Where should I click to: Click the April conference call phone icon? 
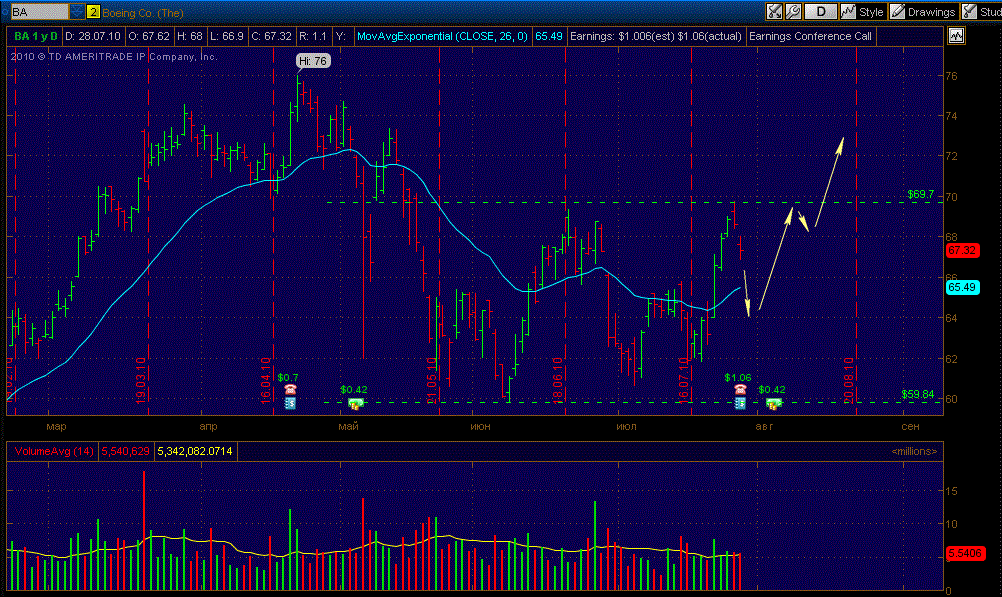[291, 390]
